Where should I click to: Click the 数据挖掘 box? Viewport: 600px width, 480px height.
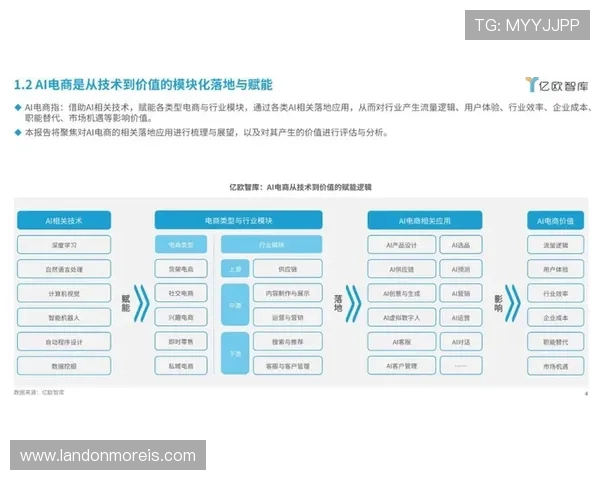[x=64, y=366]
